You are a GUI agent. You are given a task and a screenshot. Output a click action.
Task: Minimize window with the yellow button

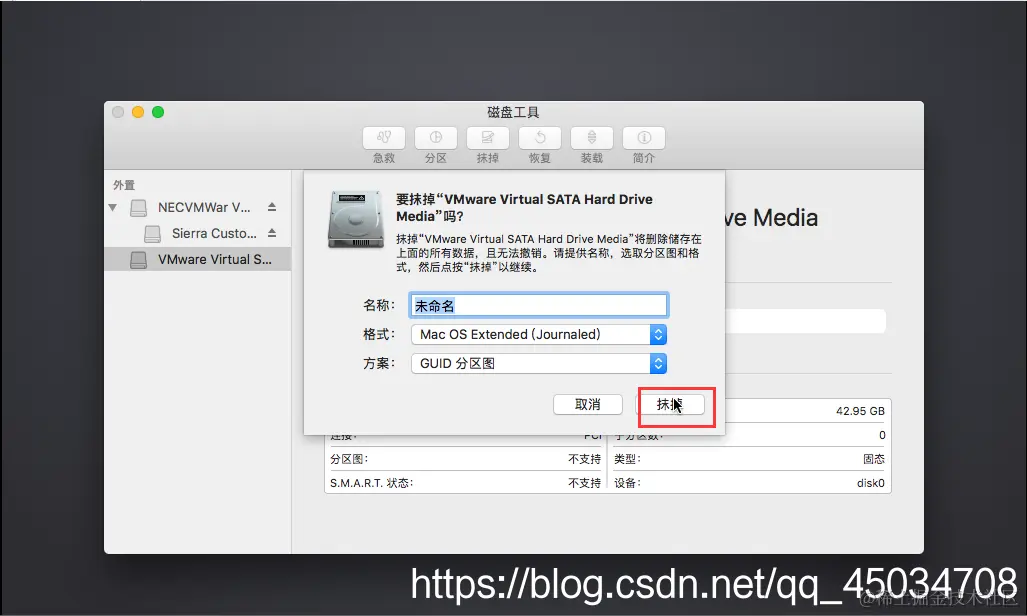138,112
